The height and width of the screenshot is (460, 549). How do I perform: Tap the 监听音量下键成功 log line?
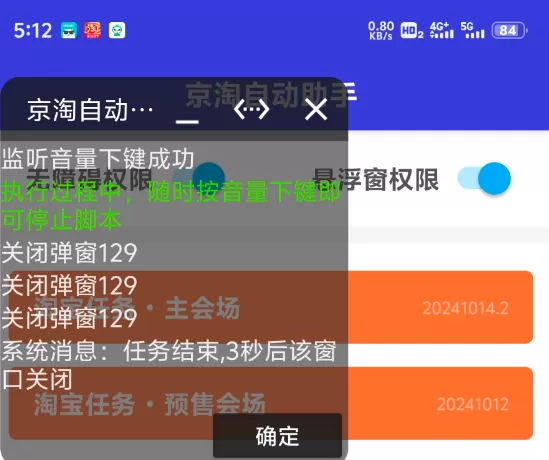point(98,159)
